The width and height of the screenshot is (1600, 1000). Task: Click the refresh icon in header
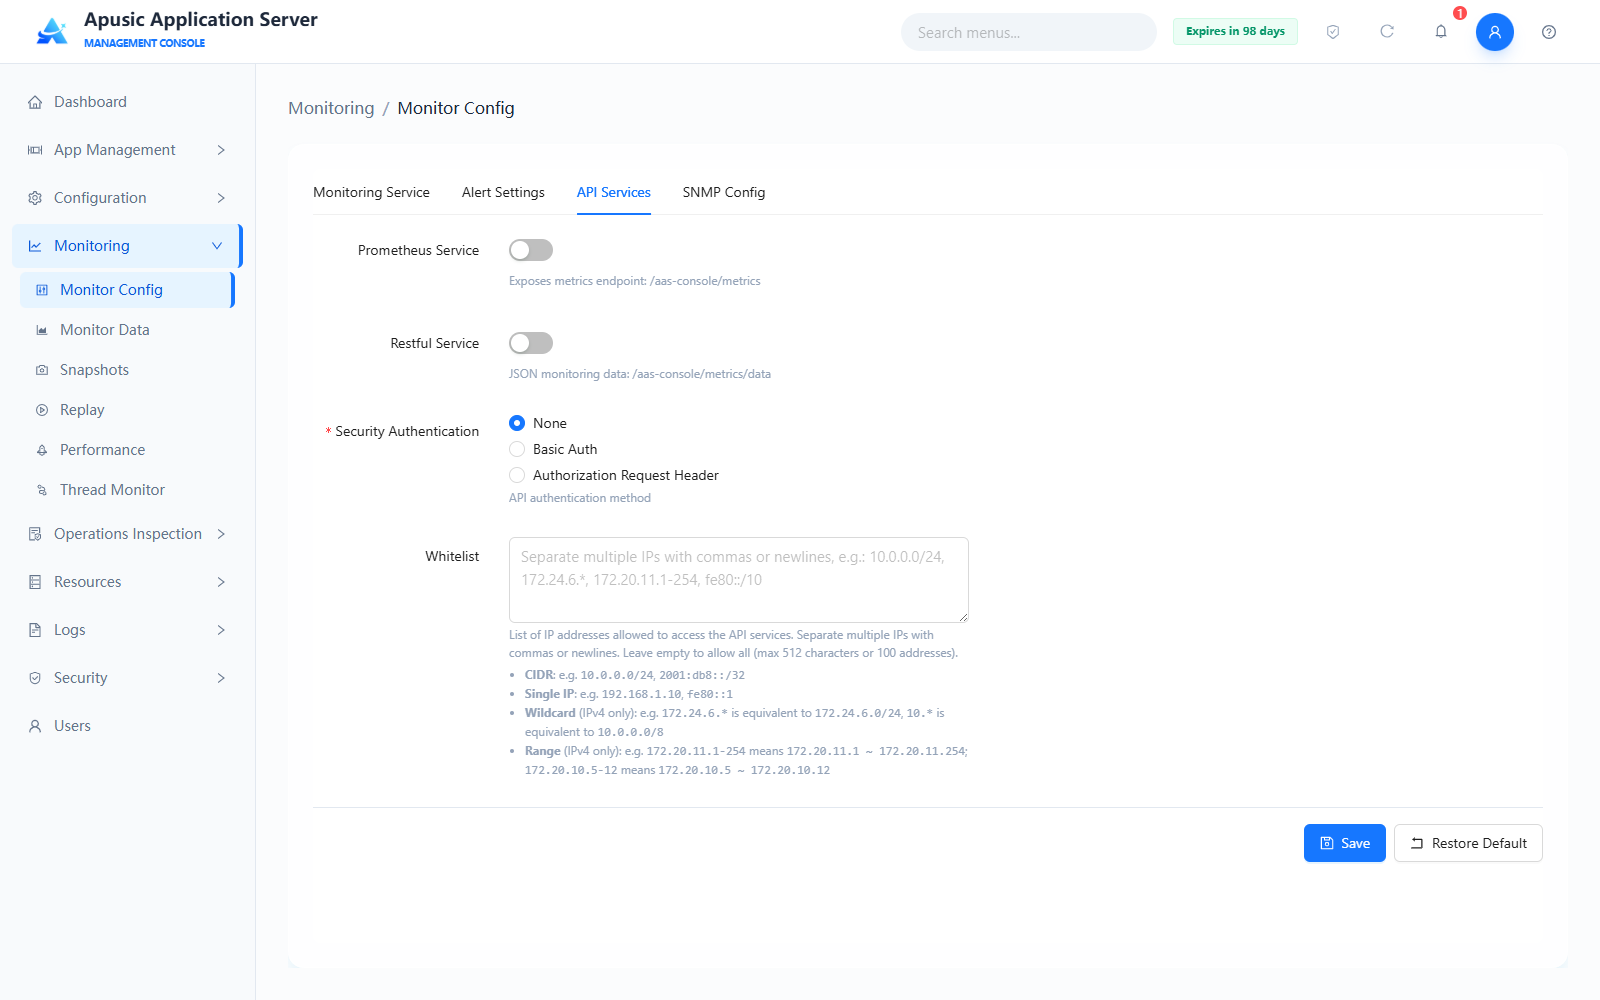[x=1387, y=32]
